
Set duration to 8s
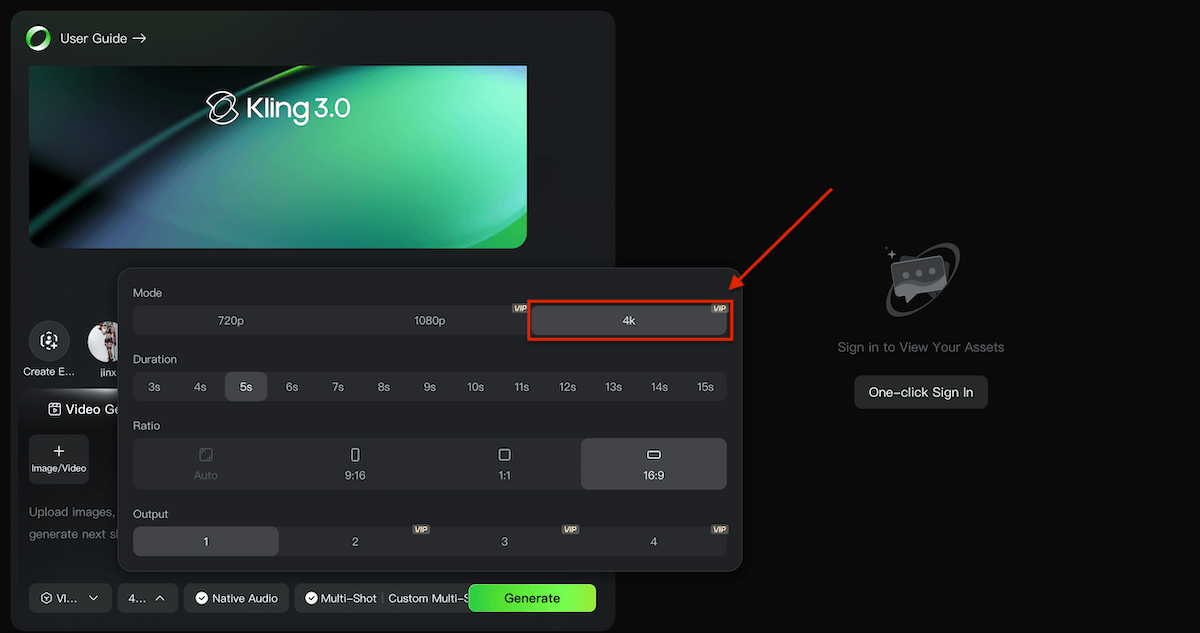pyautogui.click(x=383, y=387)
